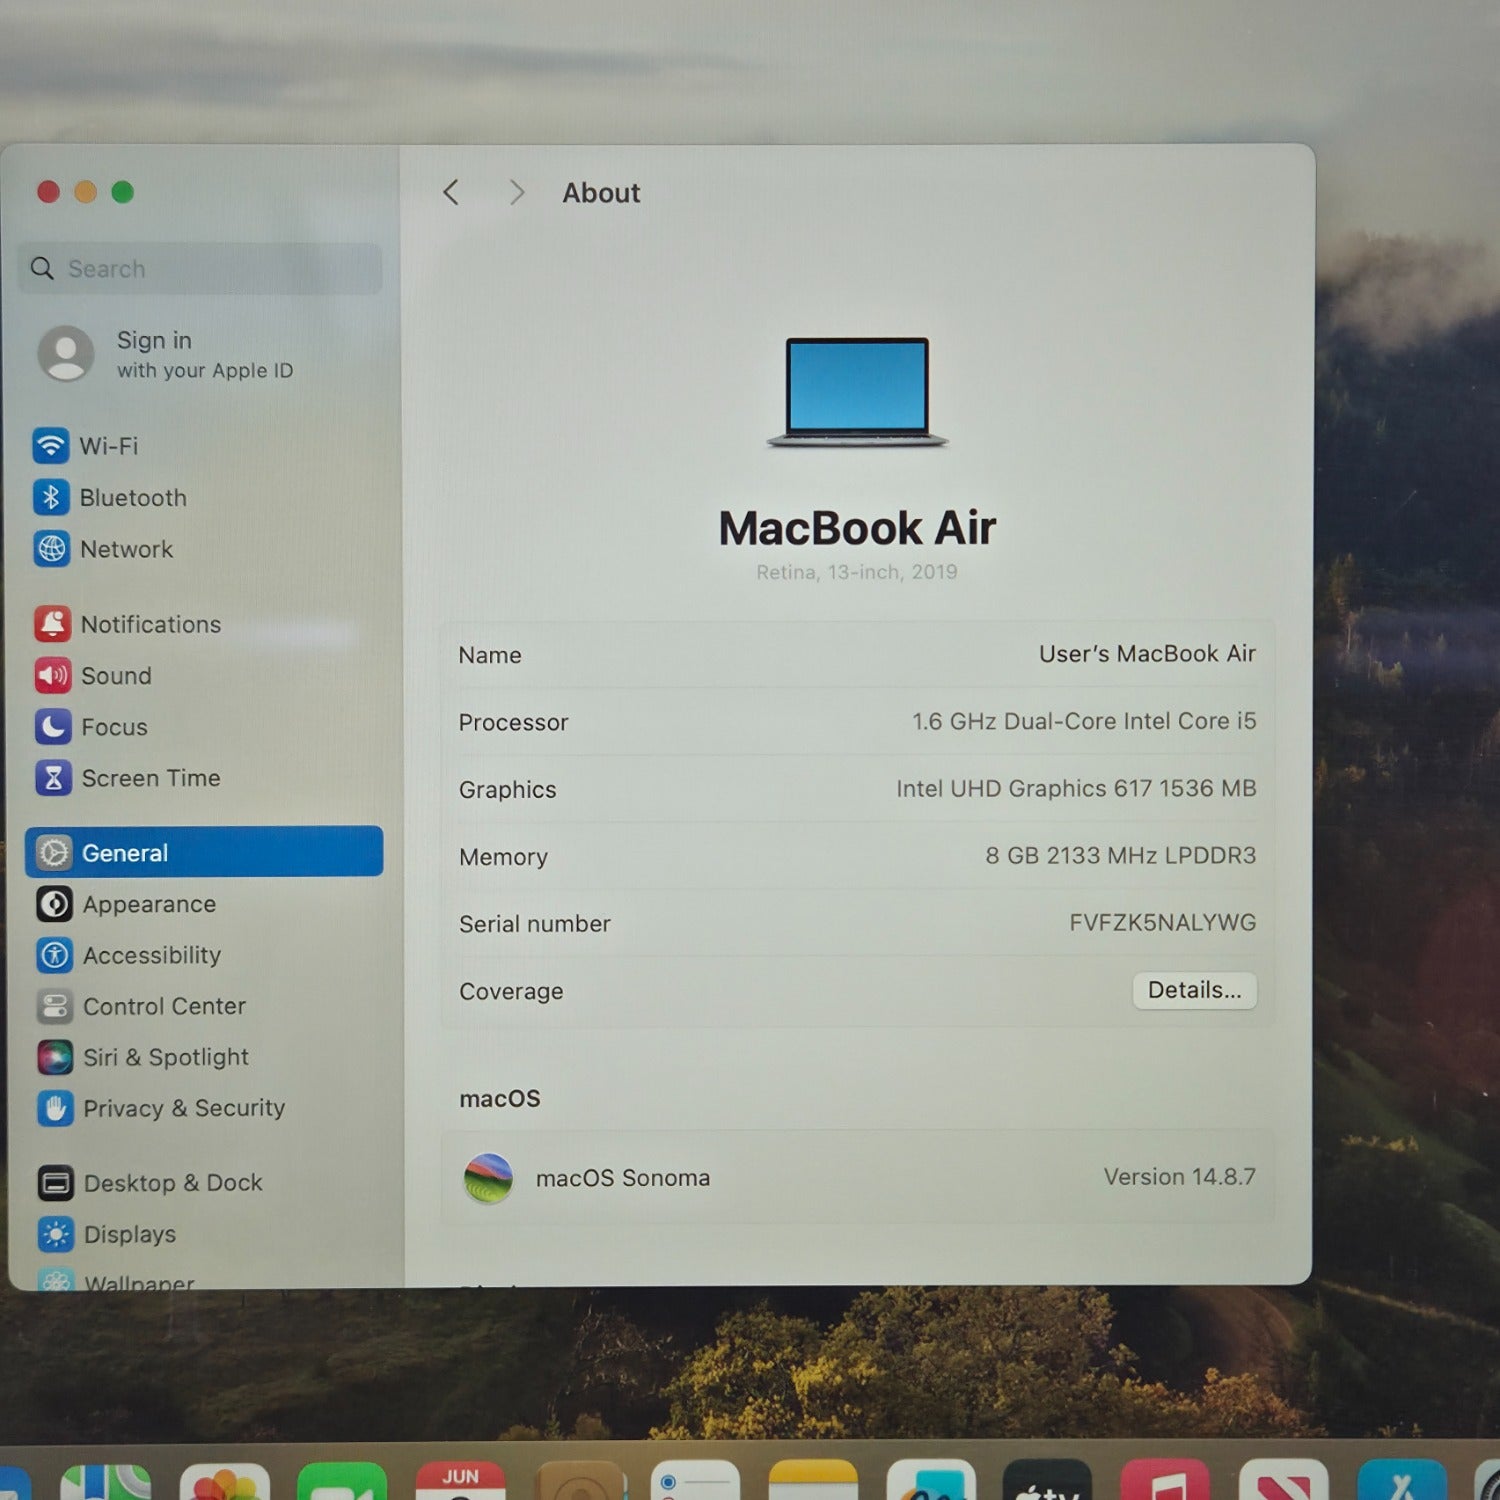Click the MacBook Air laptop image
This screenshot has height=1500, width=1500.
(857, 392)
